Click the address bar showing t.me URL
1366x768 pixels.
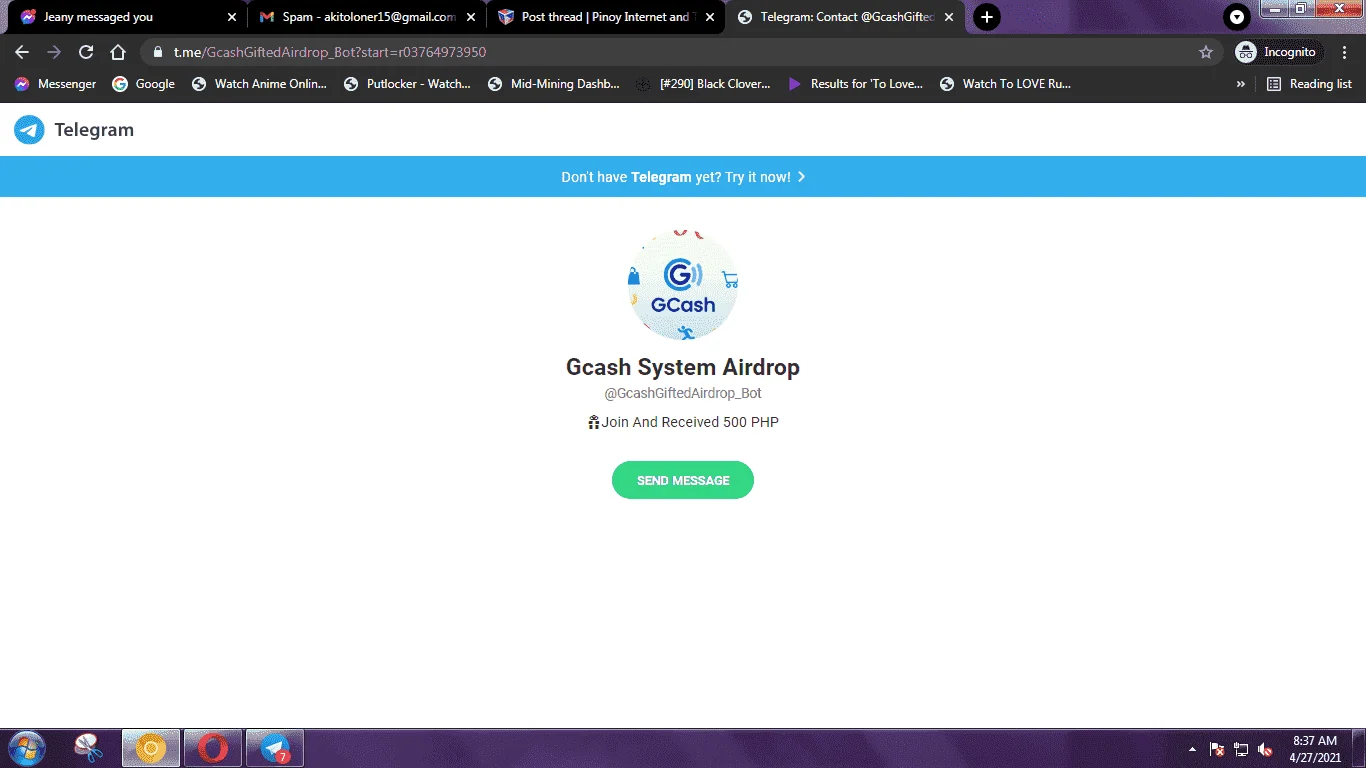pyautogui.click(x=682, y=52)
